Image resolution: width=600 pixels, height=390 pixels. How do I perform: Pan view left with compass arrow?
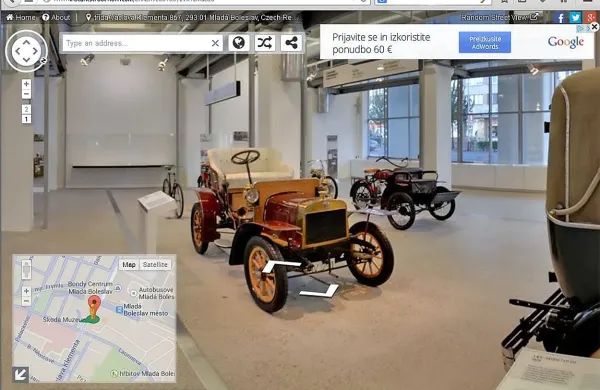(17, 51)
